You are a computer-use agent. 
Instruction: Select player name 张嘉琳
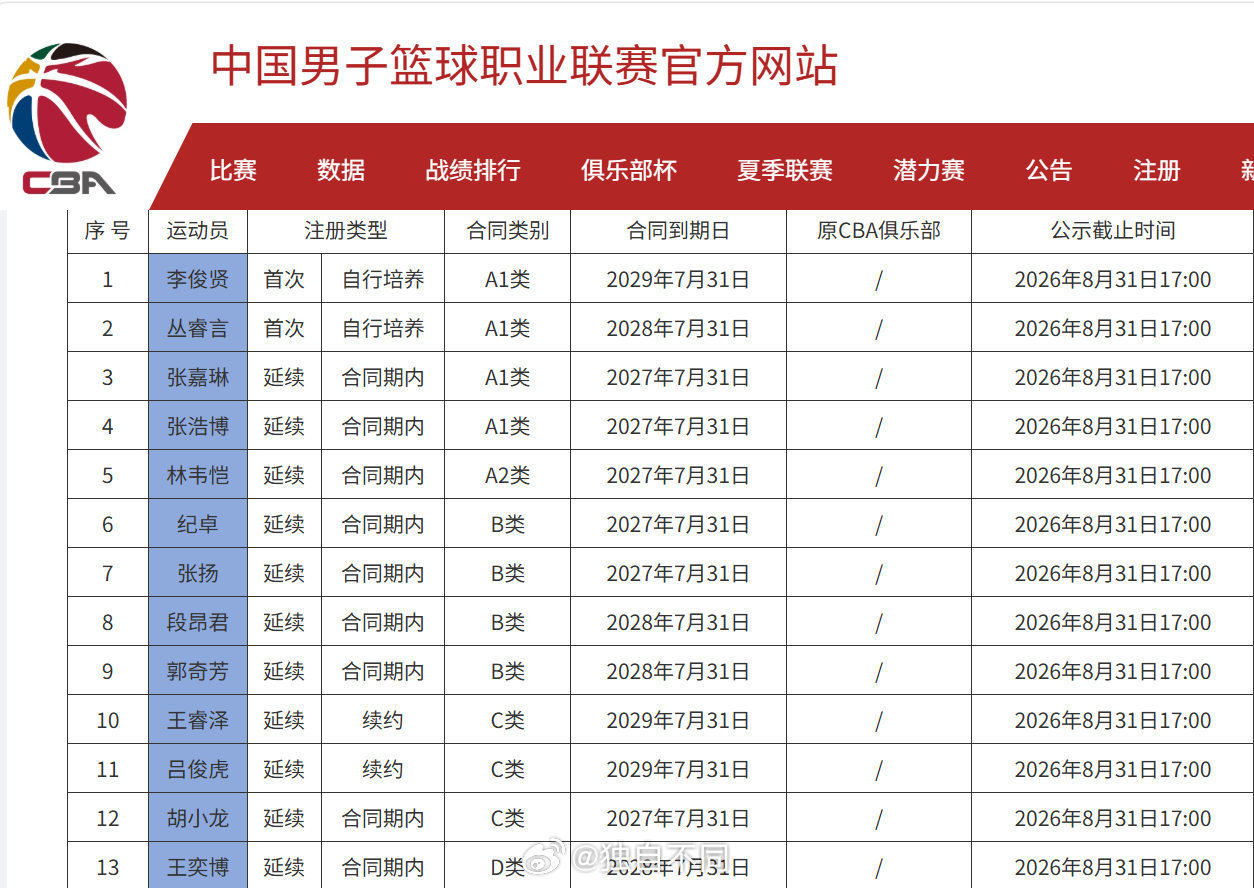pos(198,377)
